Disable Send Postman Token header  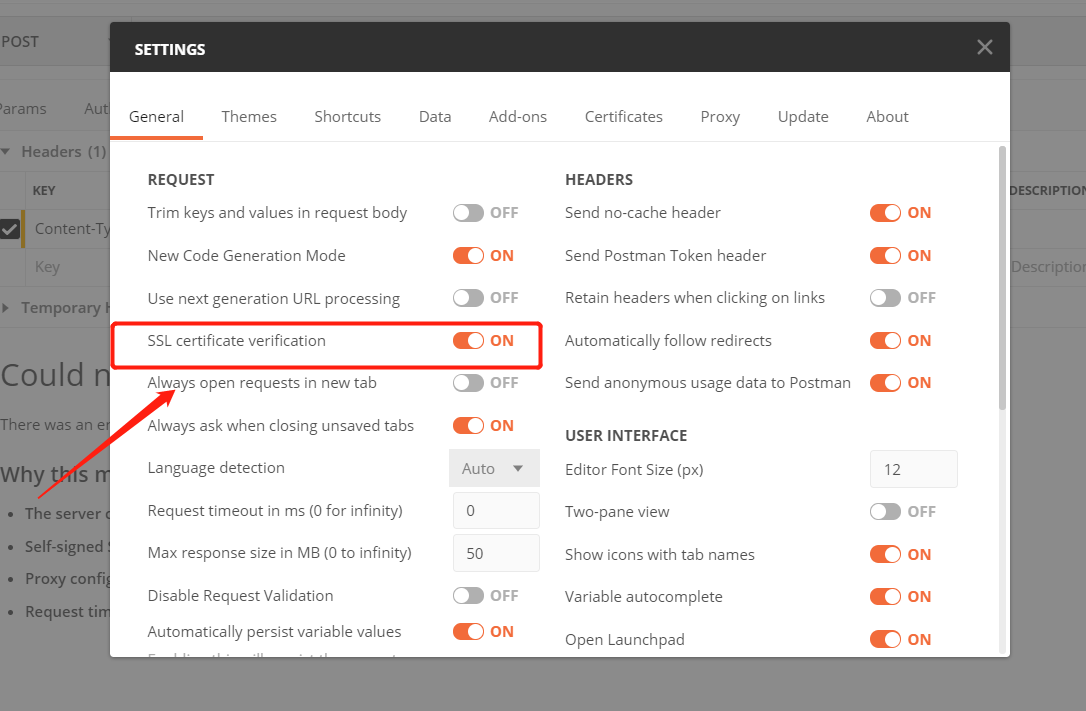(x=886, y=255)
